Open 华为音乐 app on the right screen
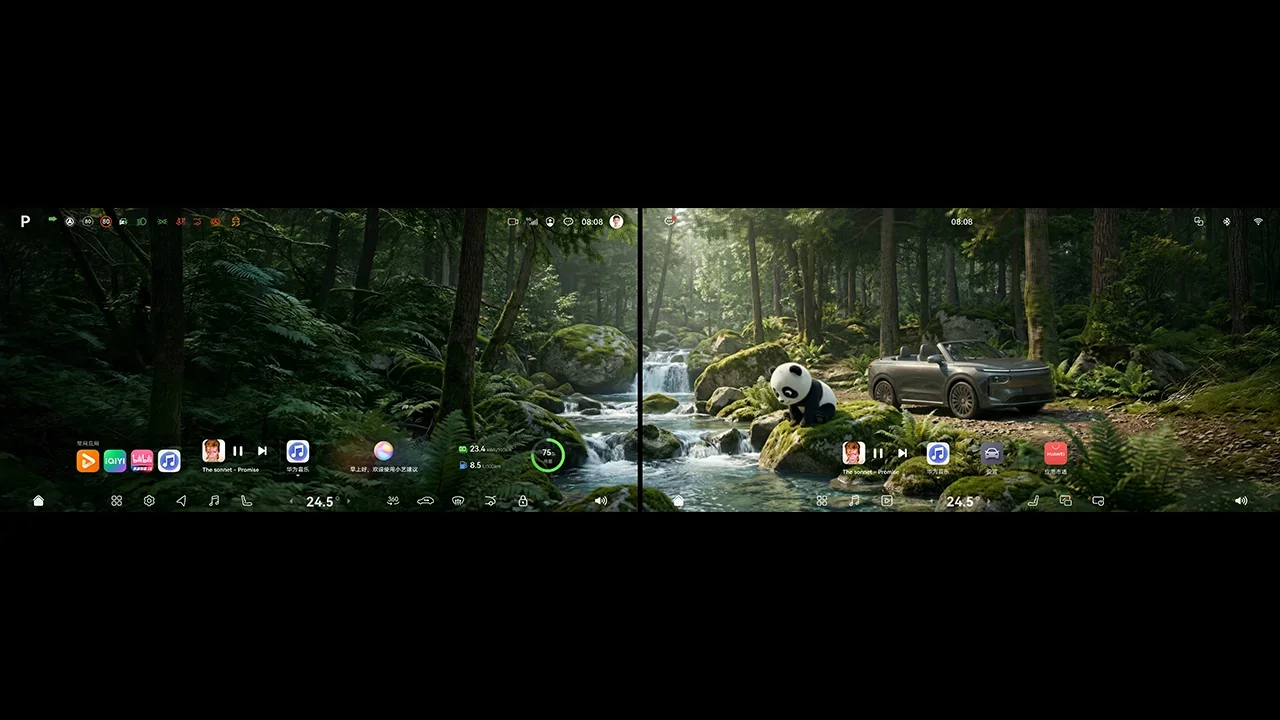The width and height of the screenshot is (1280, 720). coord(938,453)
